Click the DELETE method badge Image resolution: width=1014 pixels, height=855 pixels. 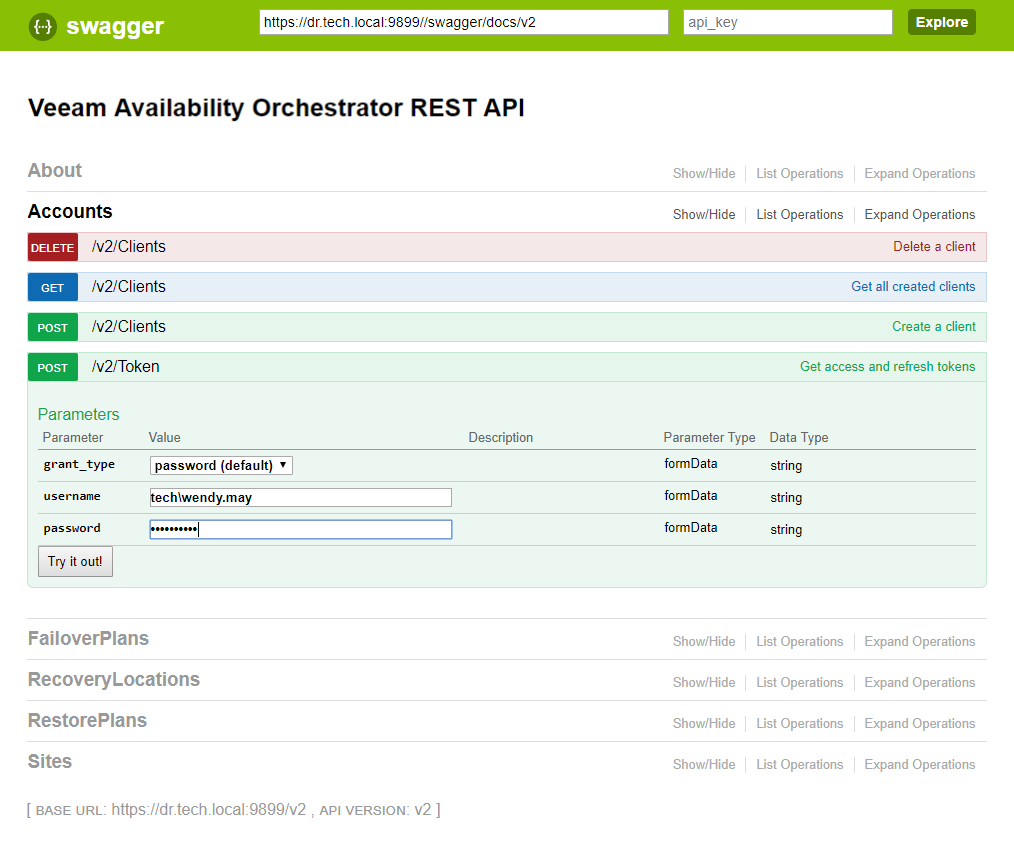click(x=52, y=248)
